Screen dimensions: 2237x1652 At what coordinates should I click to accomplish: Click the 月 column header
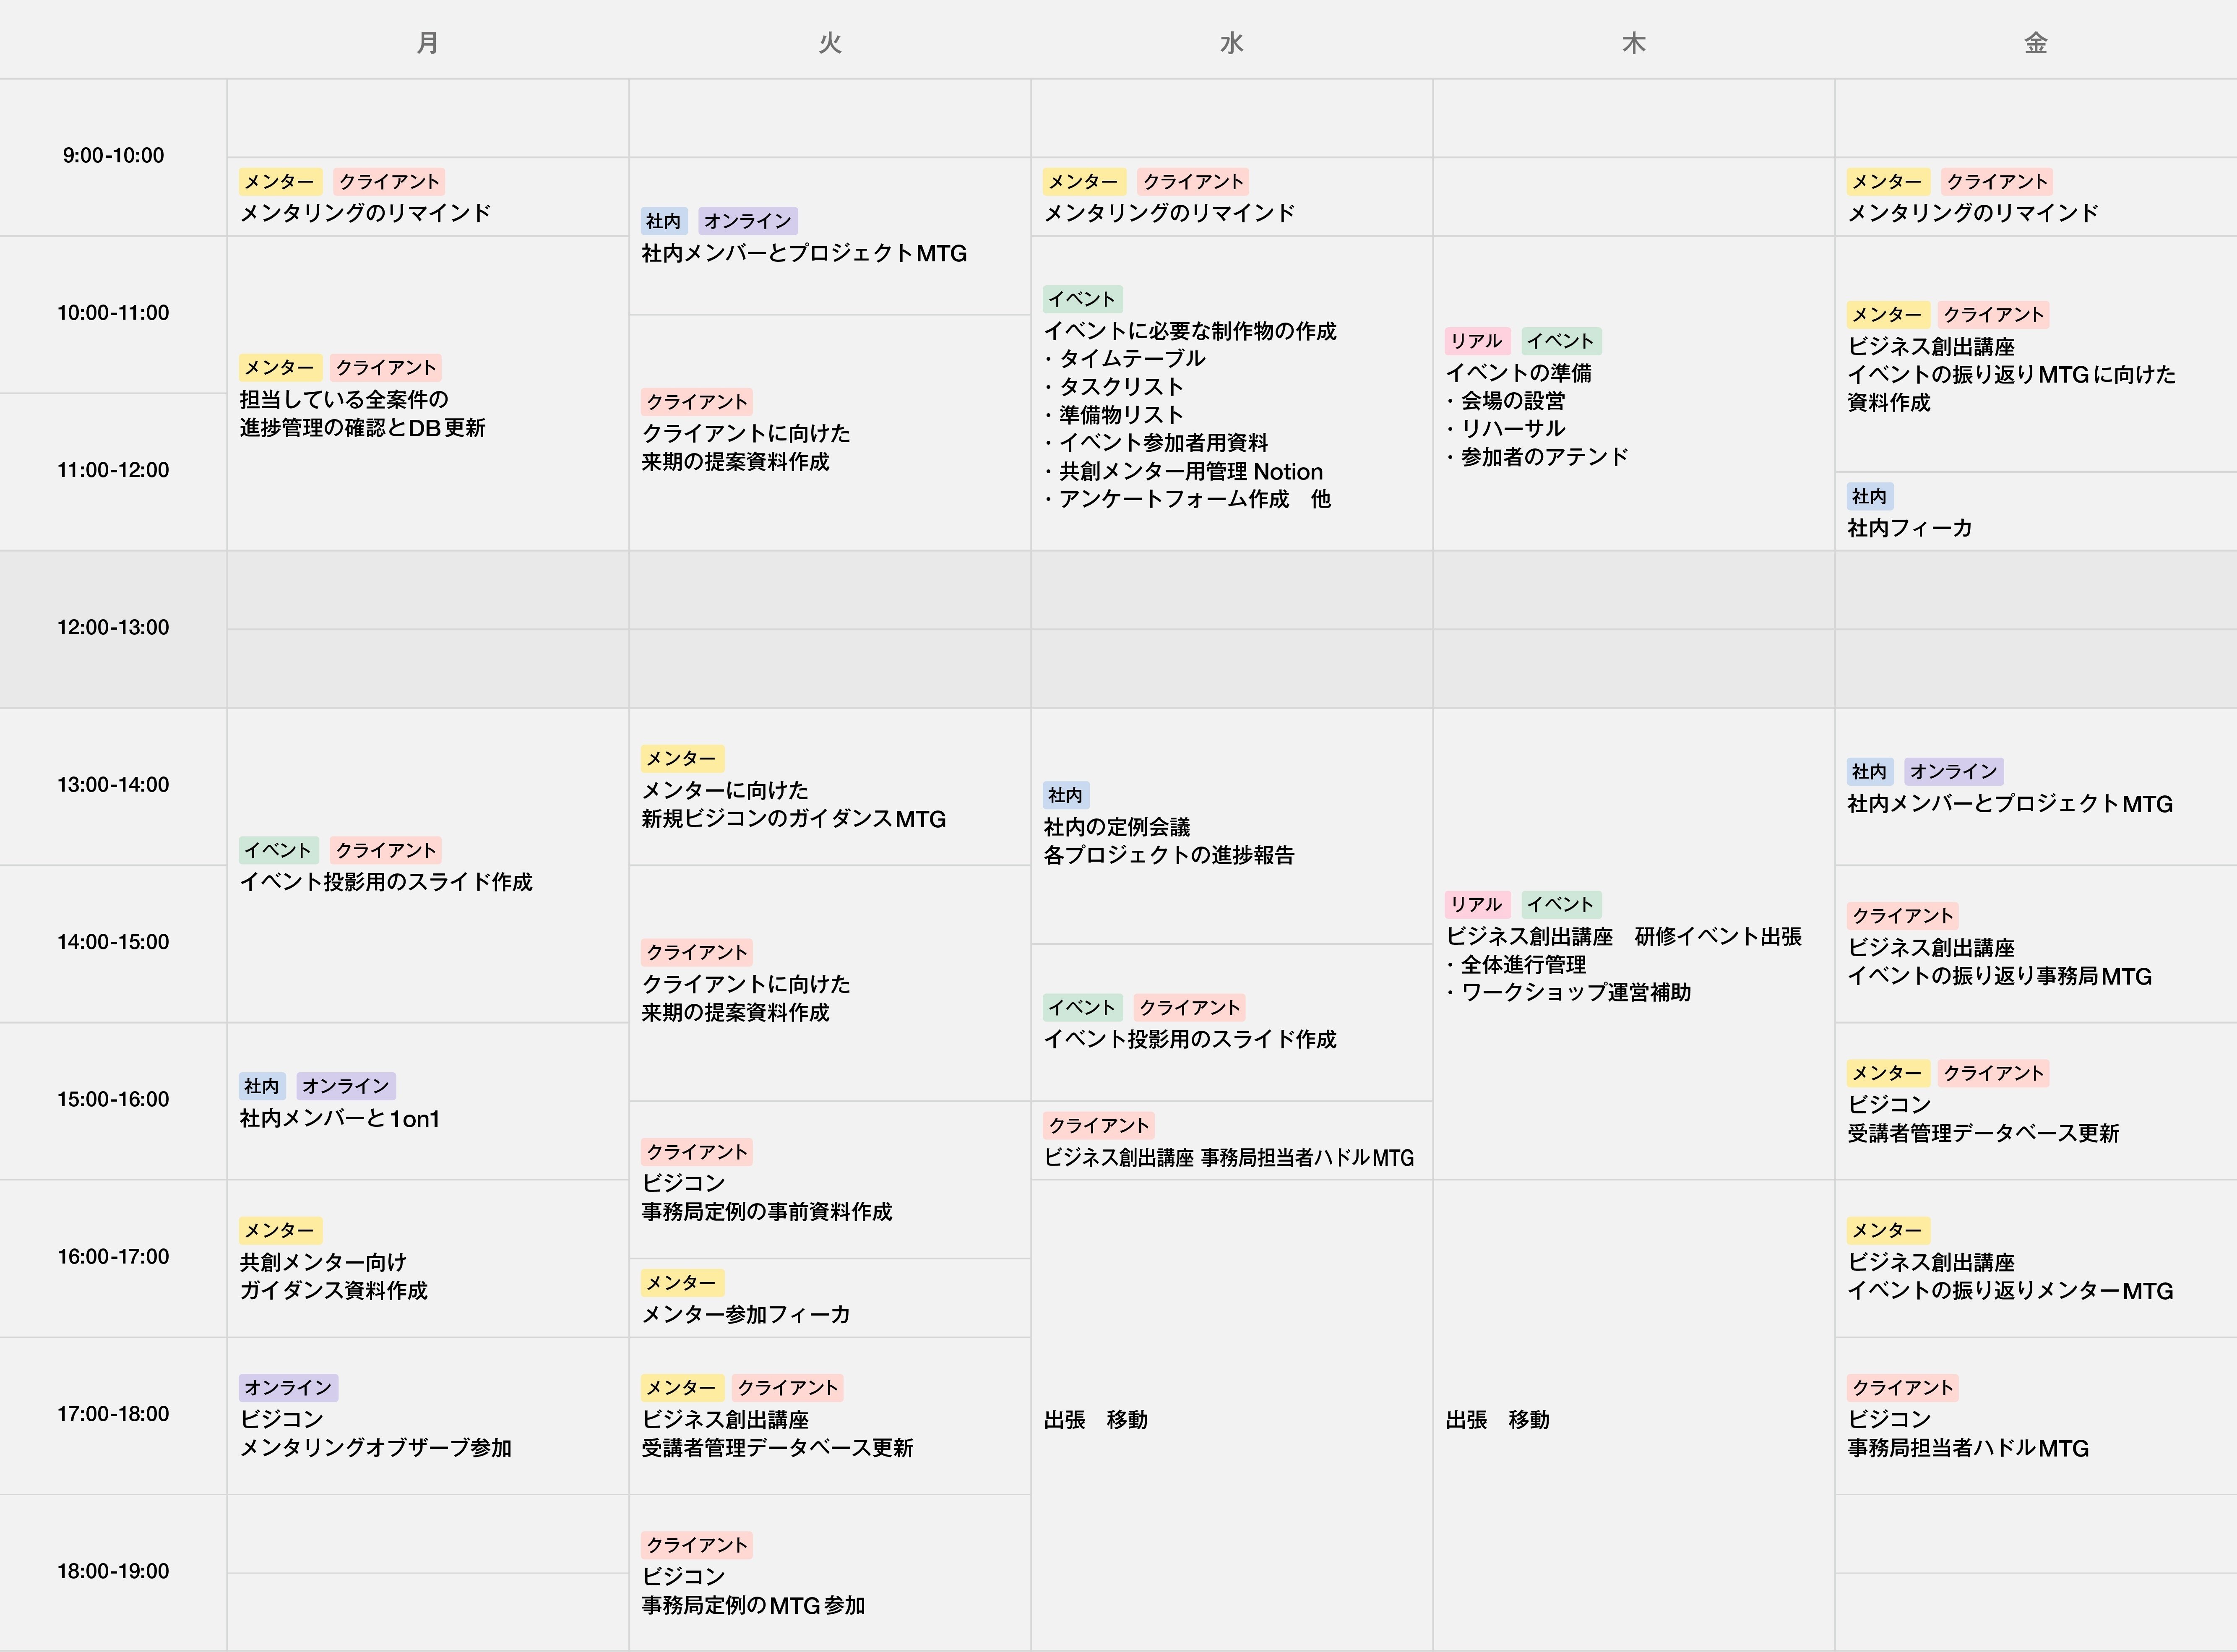[427, 43]
